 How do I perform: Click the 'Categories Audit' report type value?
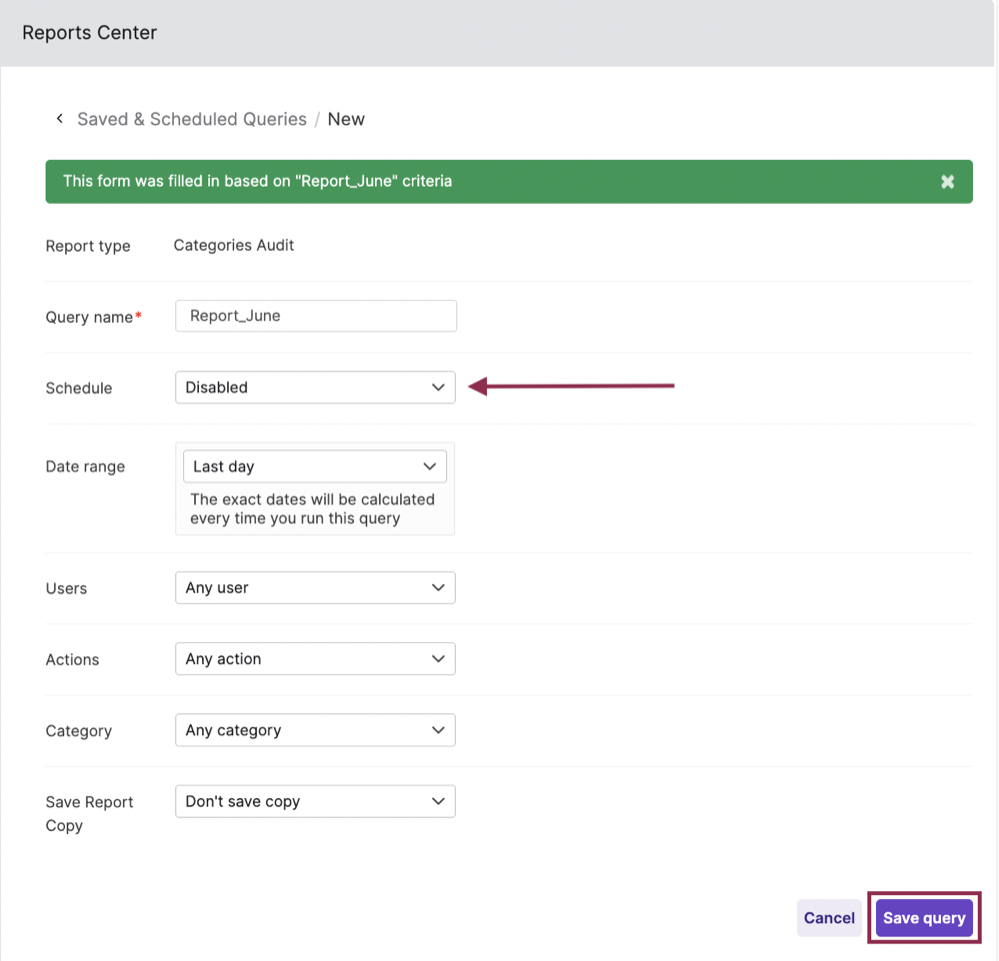[234, 245]
